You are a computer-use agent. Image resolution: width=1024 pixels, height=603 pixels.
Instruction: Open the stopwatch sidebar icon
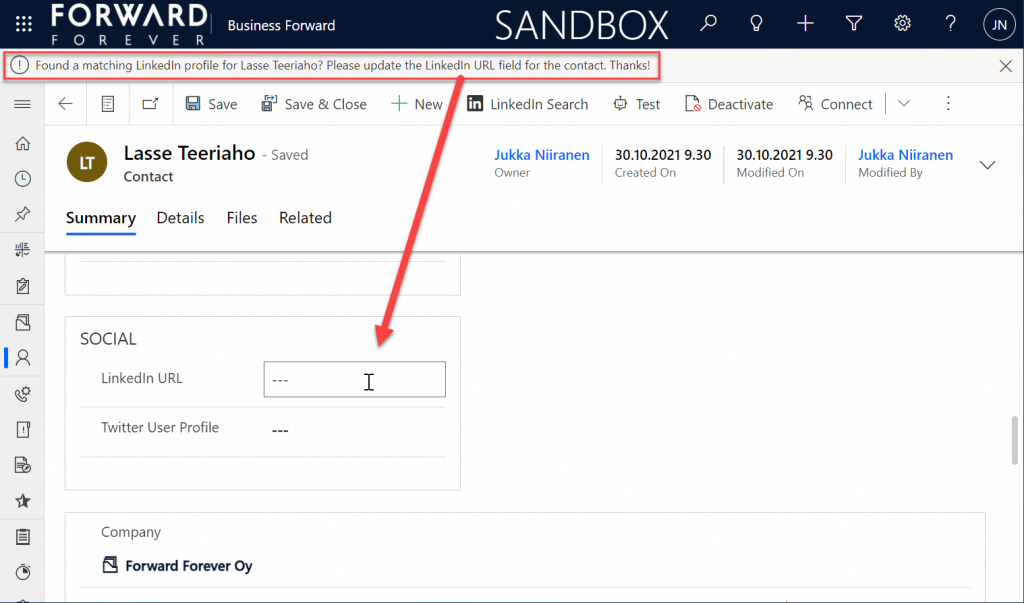(23, 572)
